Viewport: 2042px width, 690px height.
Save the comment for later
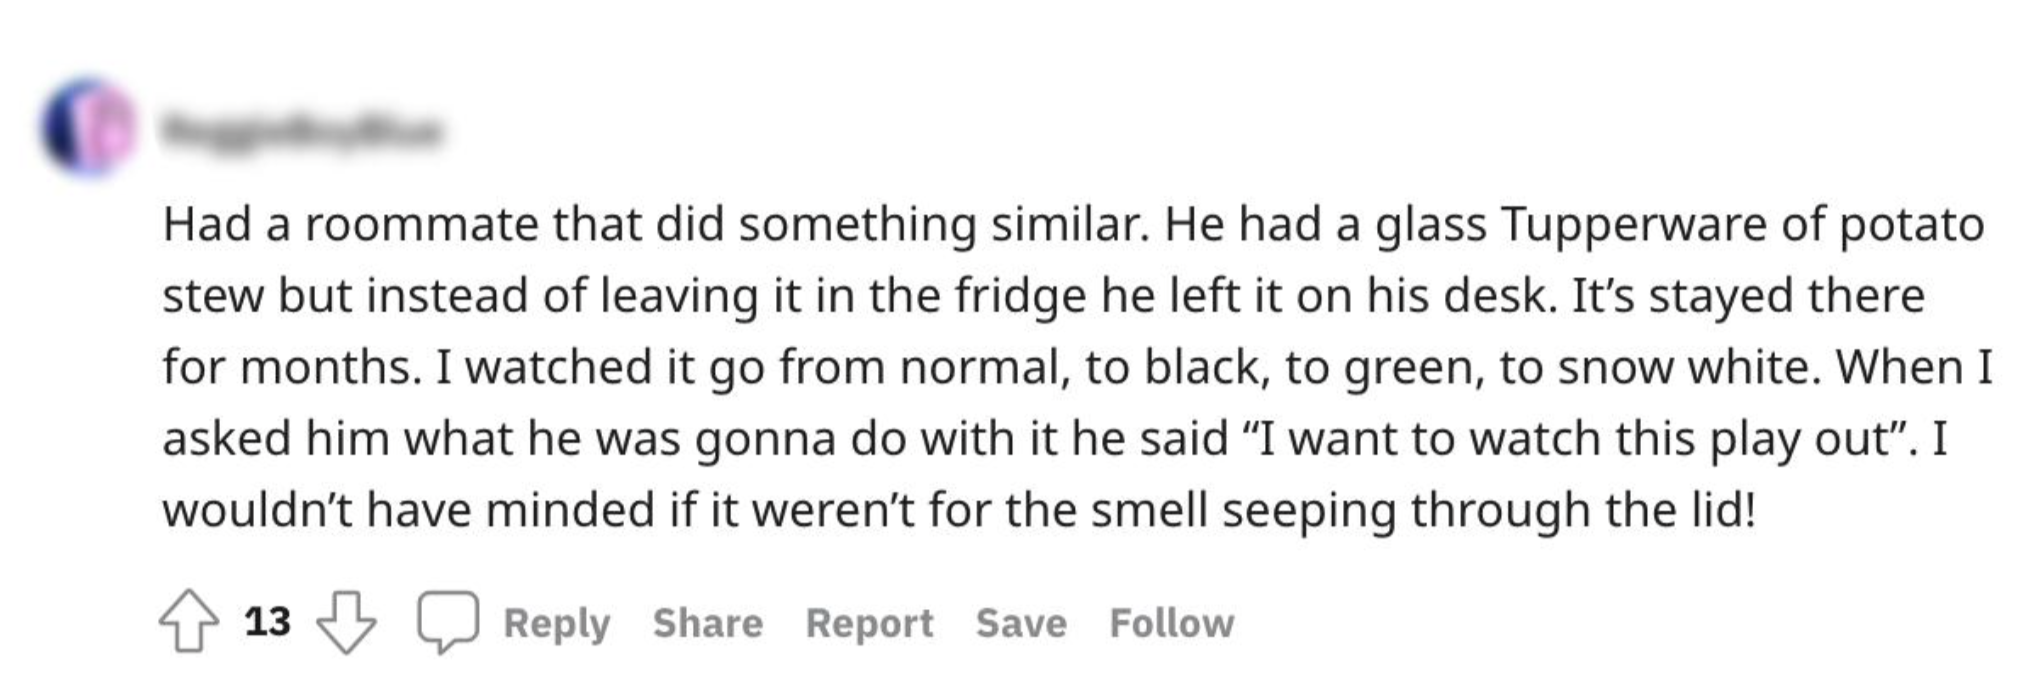point(1021,623)
